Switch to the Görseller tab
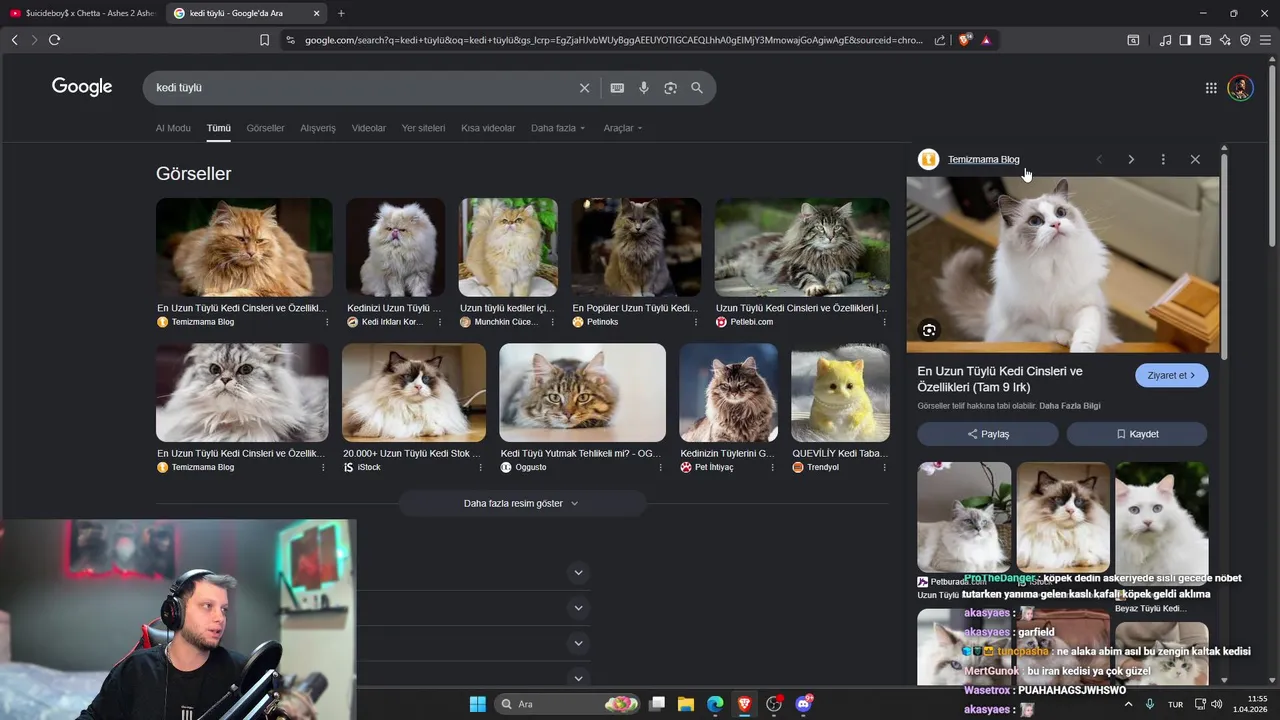The image size is (1280, 720). [x=265, y=128]
